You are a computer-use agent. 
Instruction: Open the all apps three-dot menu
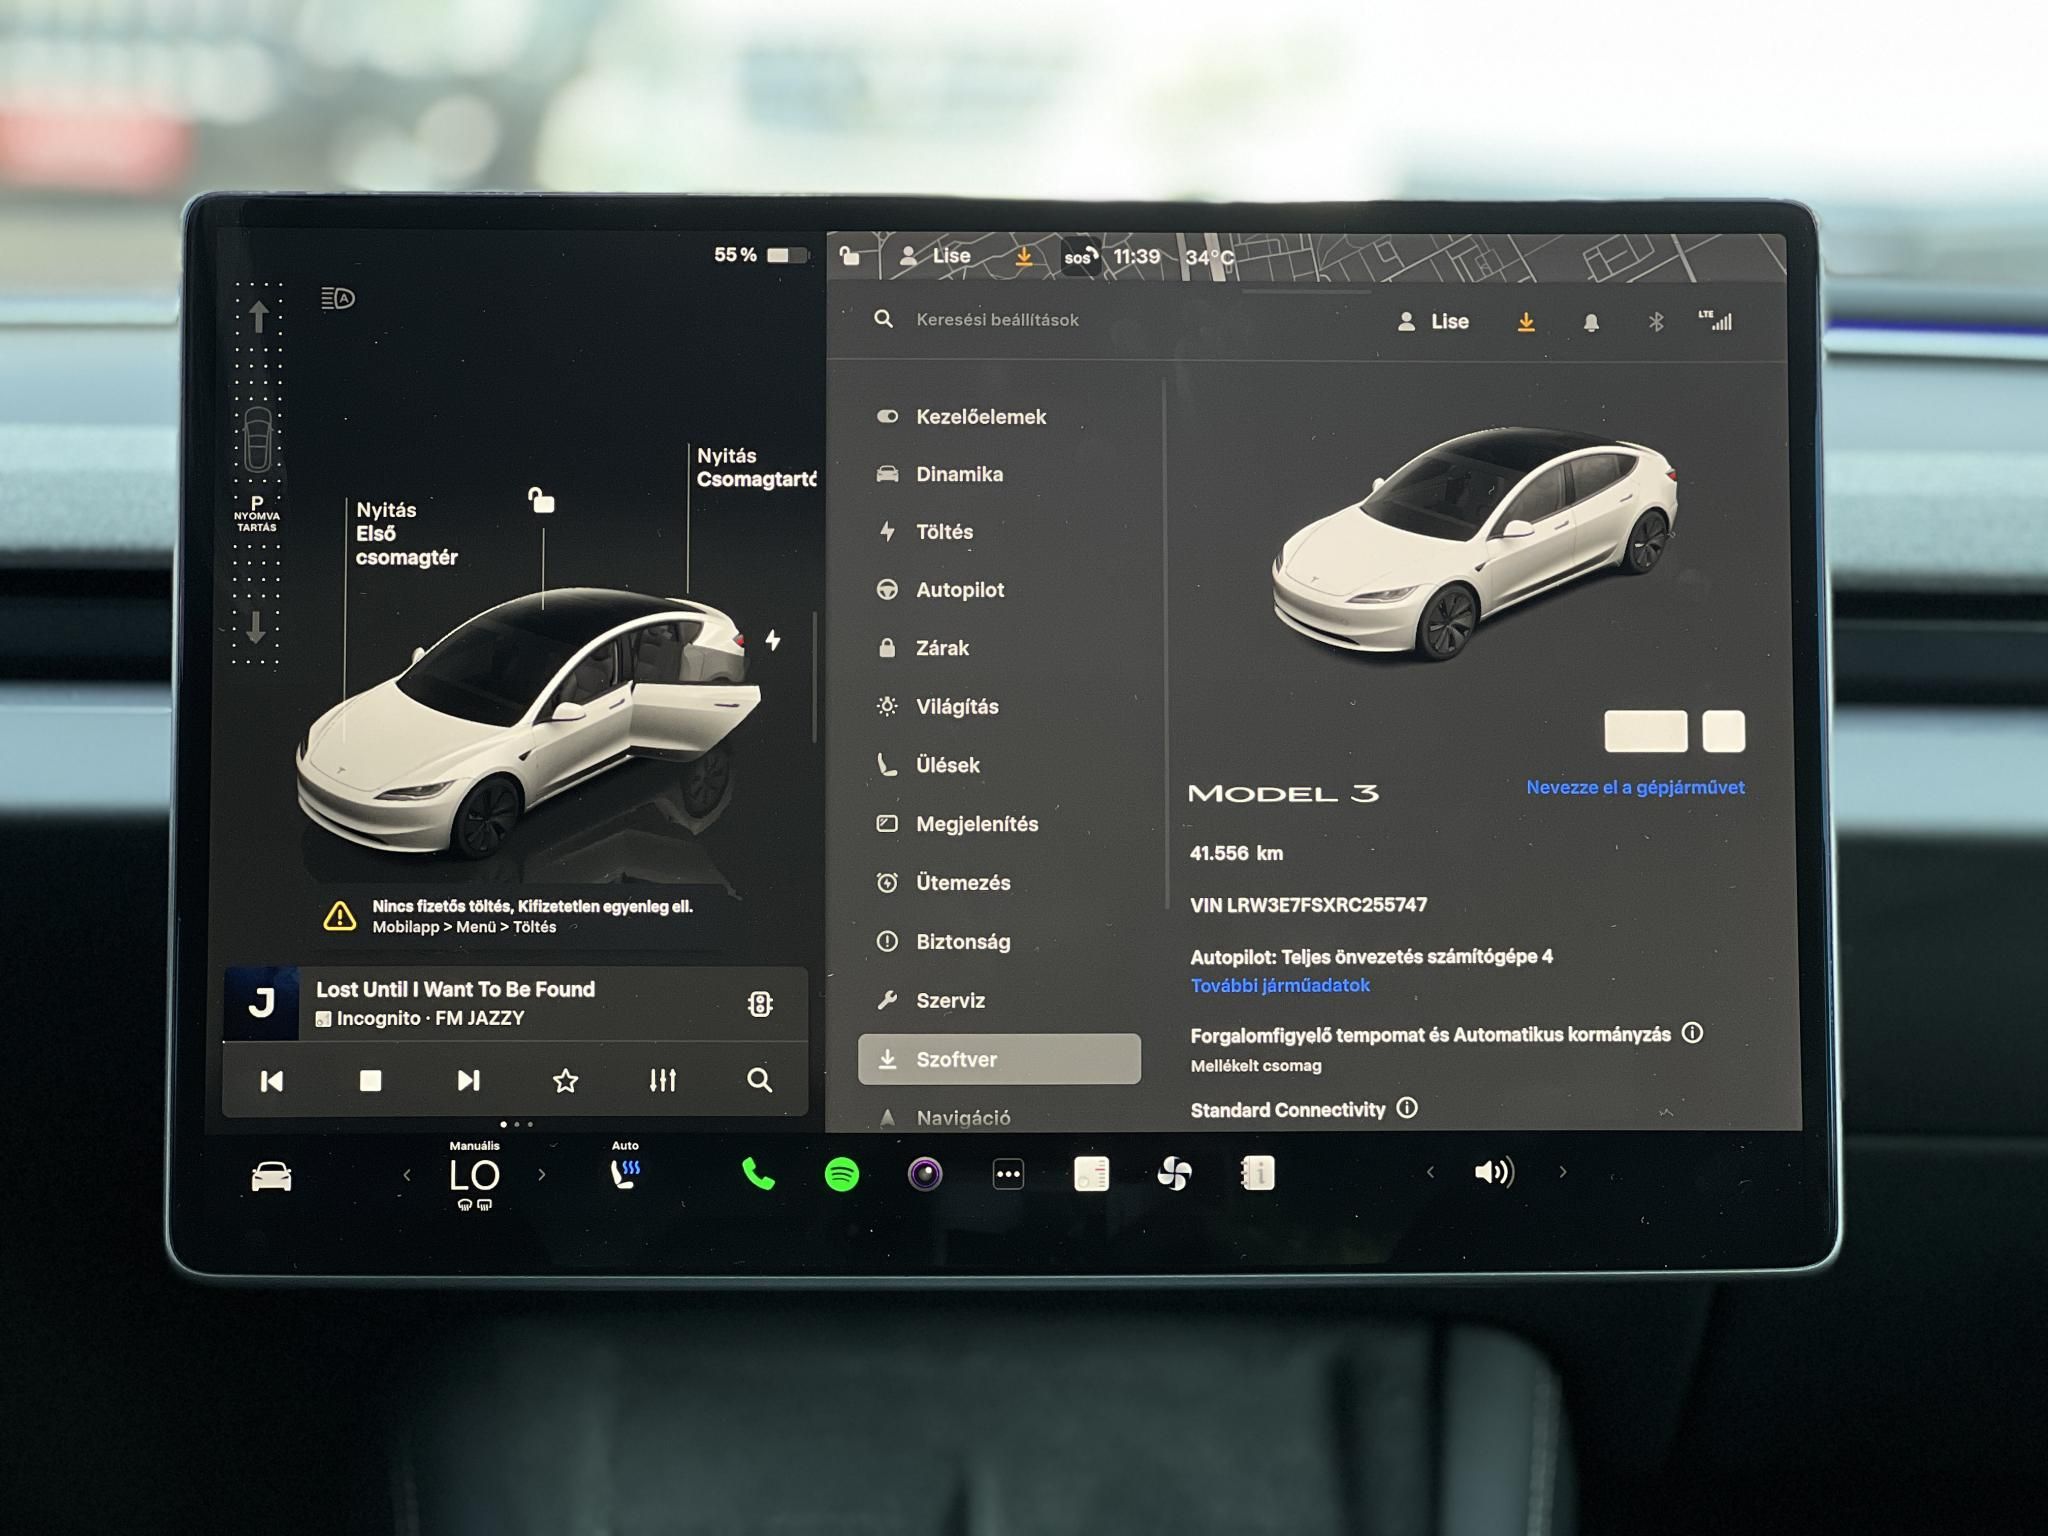1008,1174
